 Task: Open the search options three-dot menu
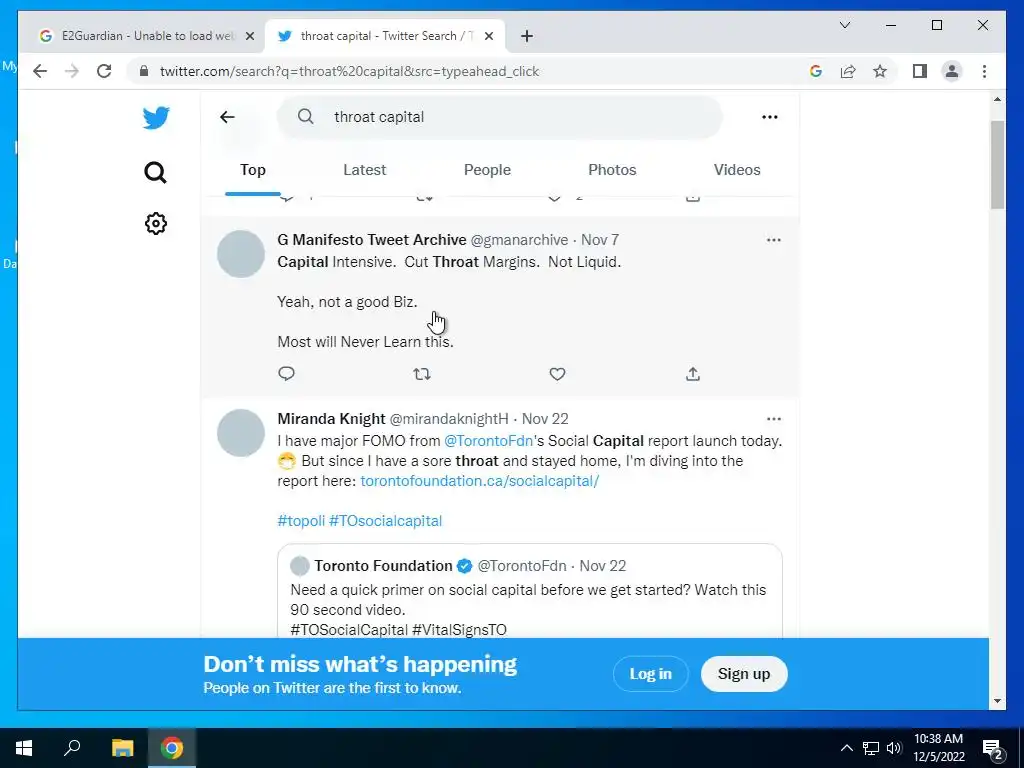[x=769, y=117]
